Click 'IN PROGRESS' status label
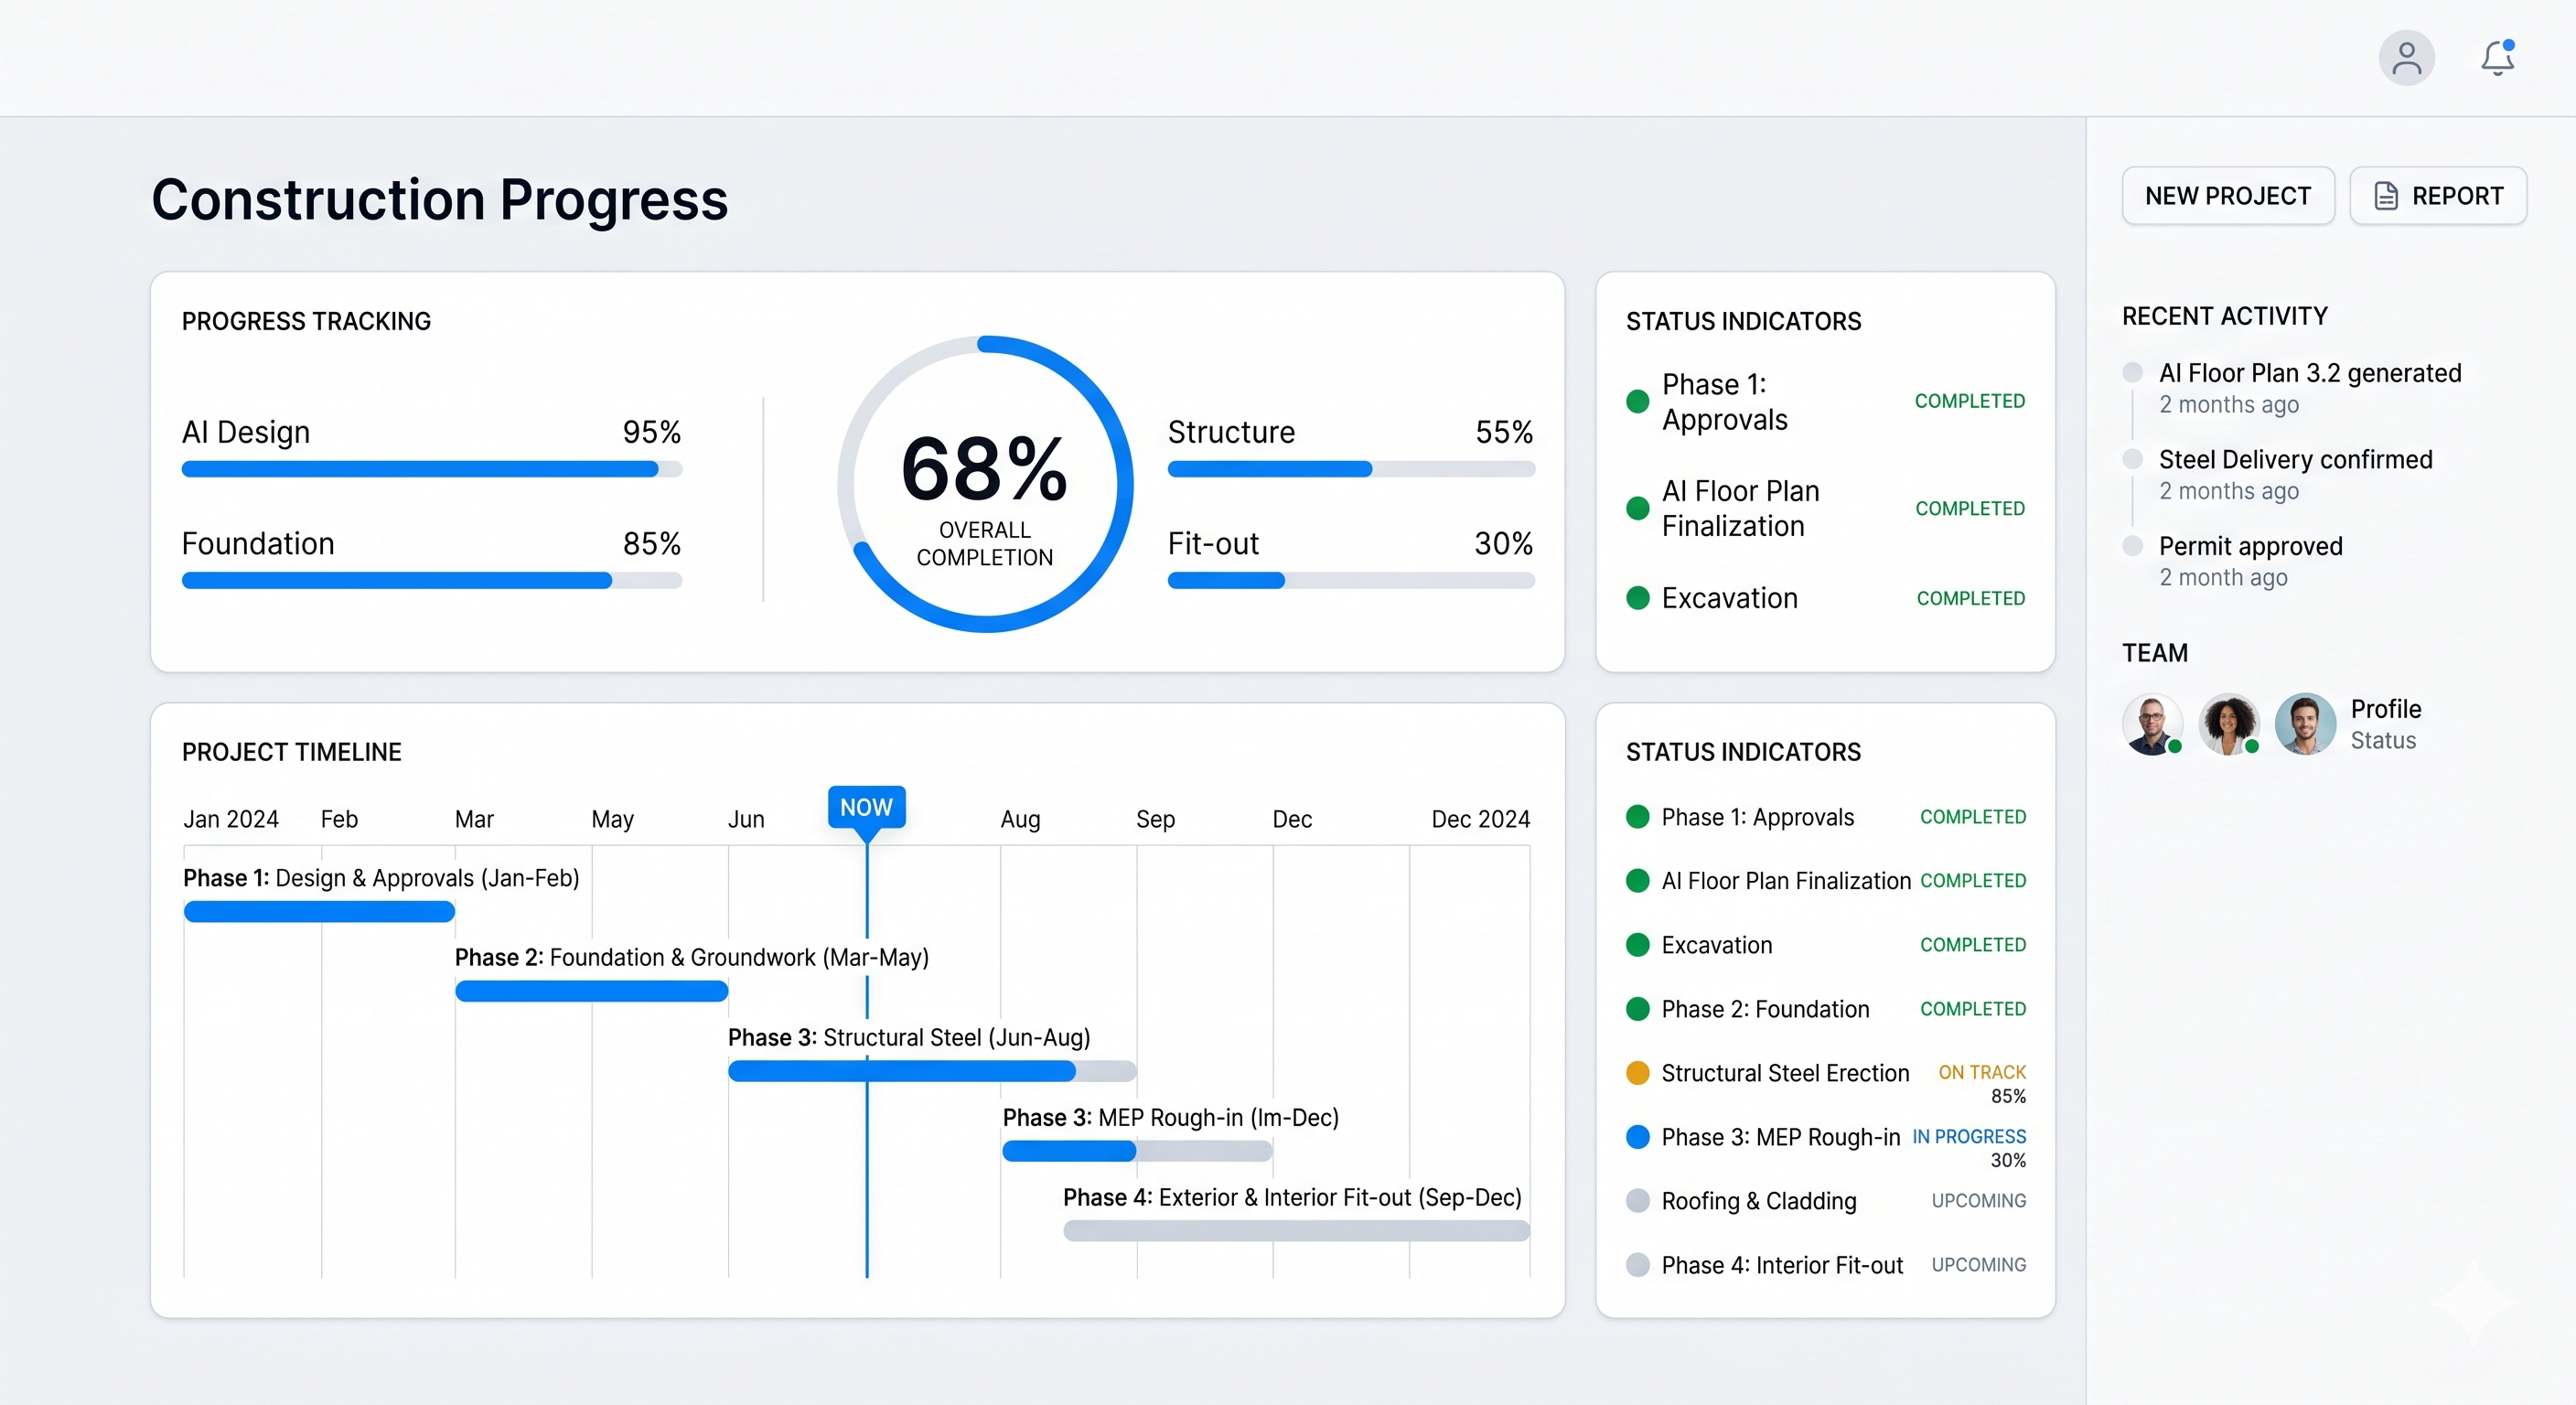The height and width of the screenshot is (1405, 2576). point(1969,1137)
